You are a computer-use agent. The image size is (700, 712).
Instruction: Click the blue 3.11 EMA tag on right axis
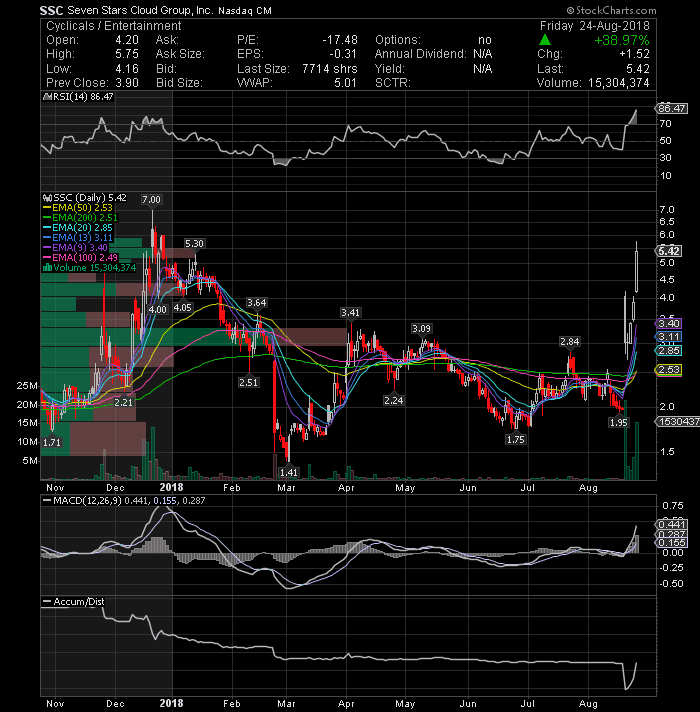[669, 337]
